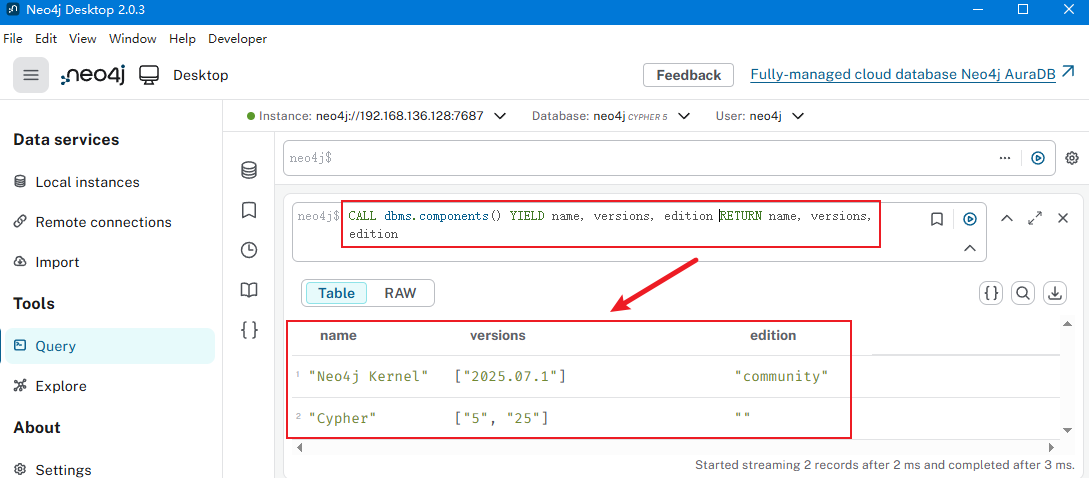Click the Feedback button

(689, 75)
